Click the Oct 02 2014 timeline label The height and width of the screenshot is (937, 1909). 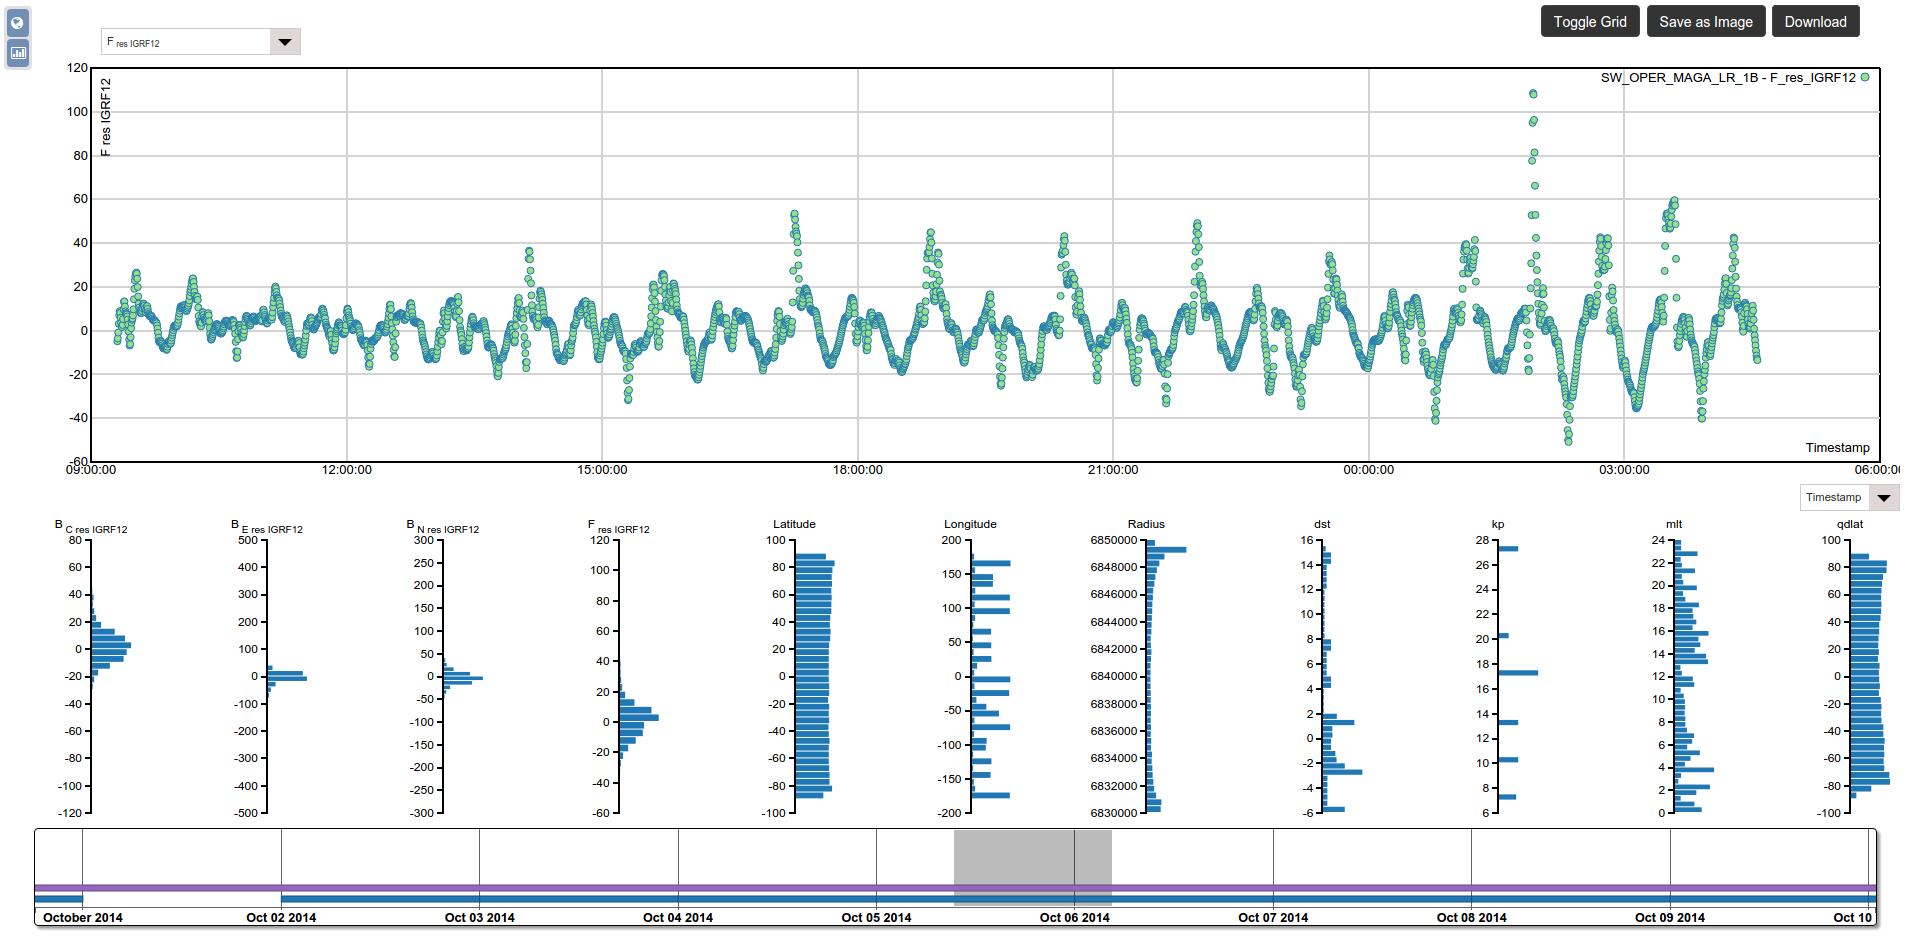tap(281, 917)
